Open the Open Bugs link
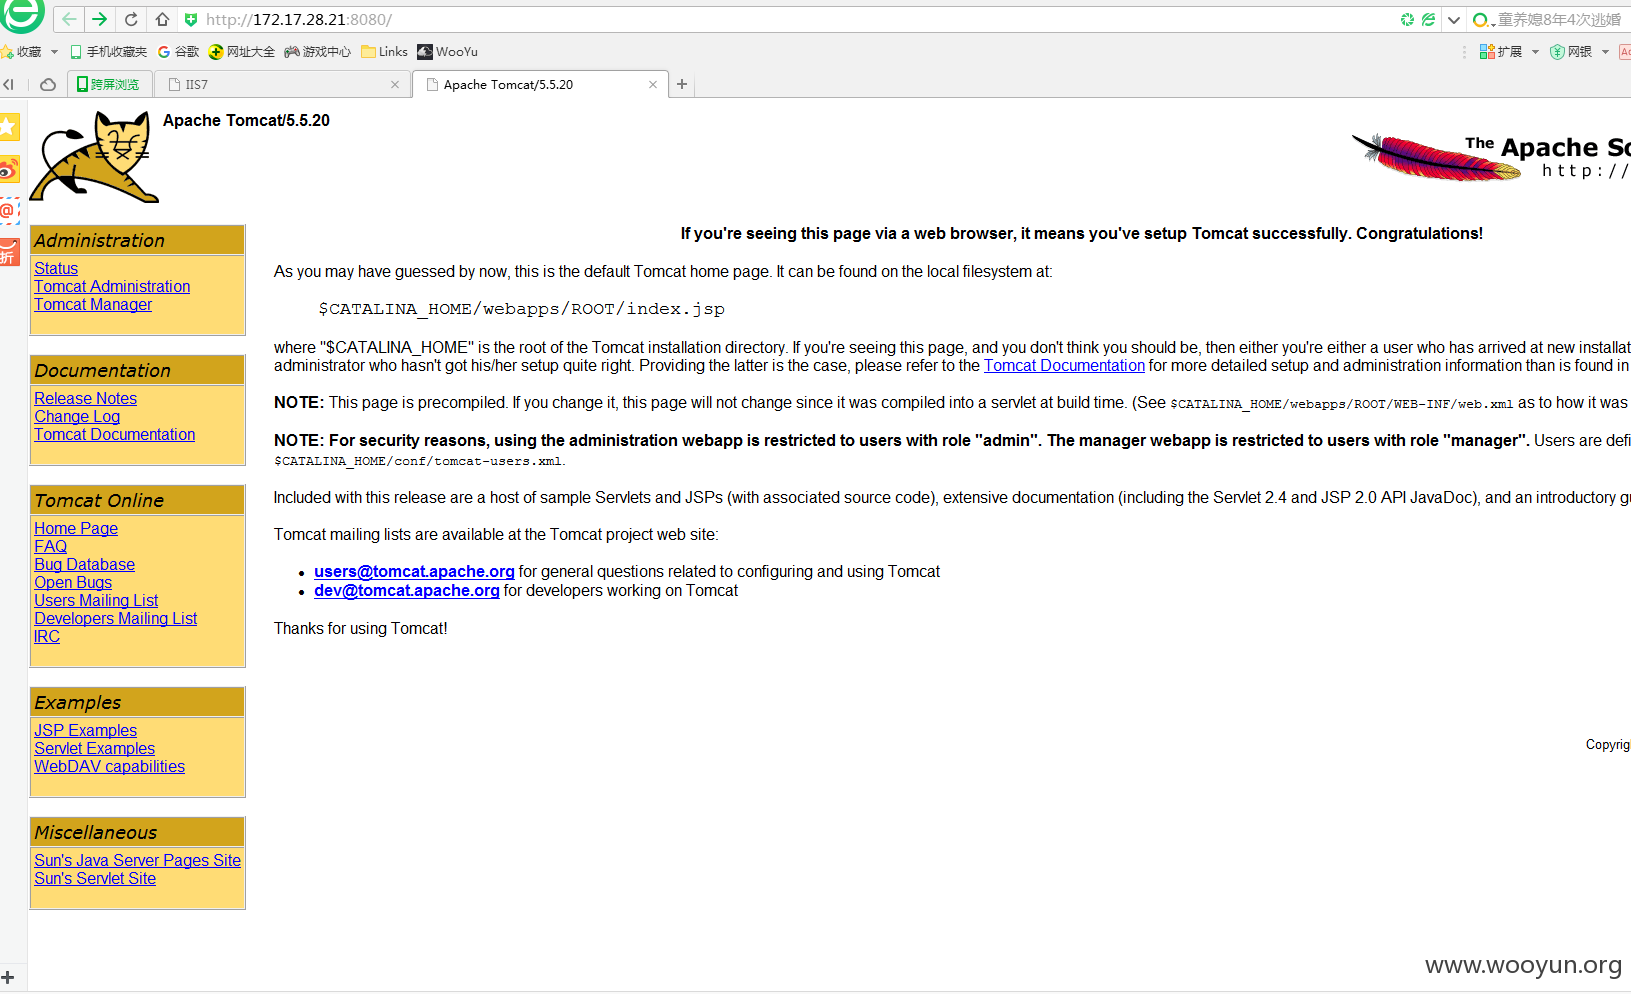Viewport: 1631px width, 994px height. (73, 582)
